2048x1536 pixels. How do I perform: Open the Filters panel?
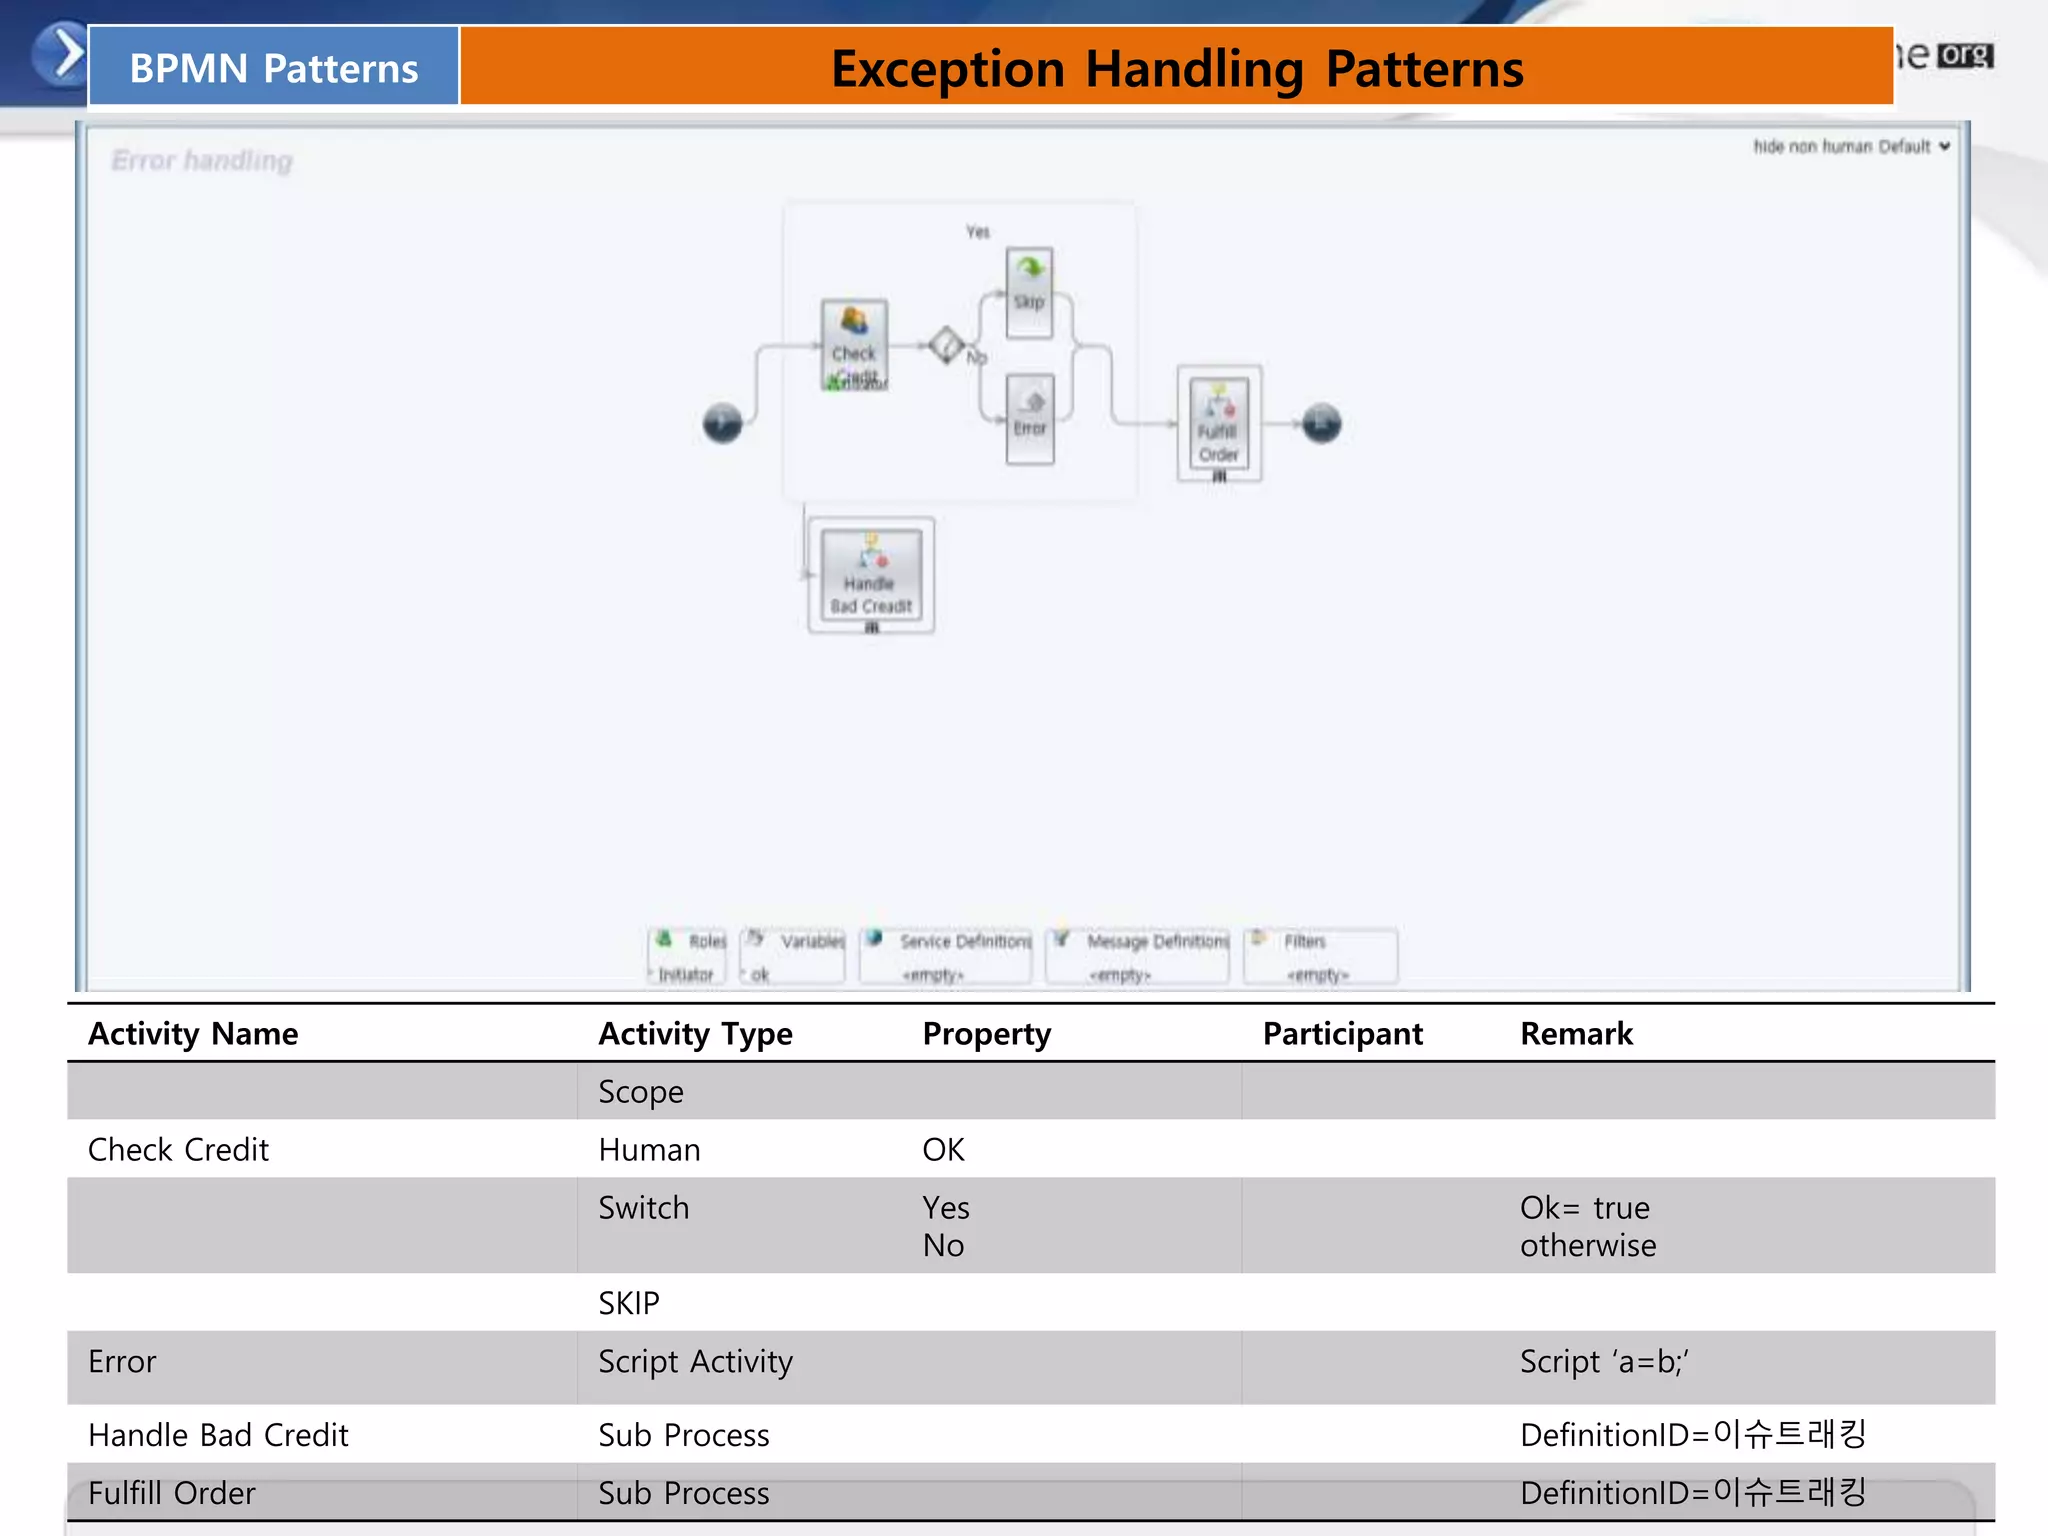tap(1304, 941)
